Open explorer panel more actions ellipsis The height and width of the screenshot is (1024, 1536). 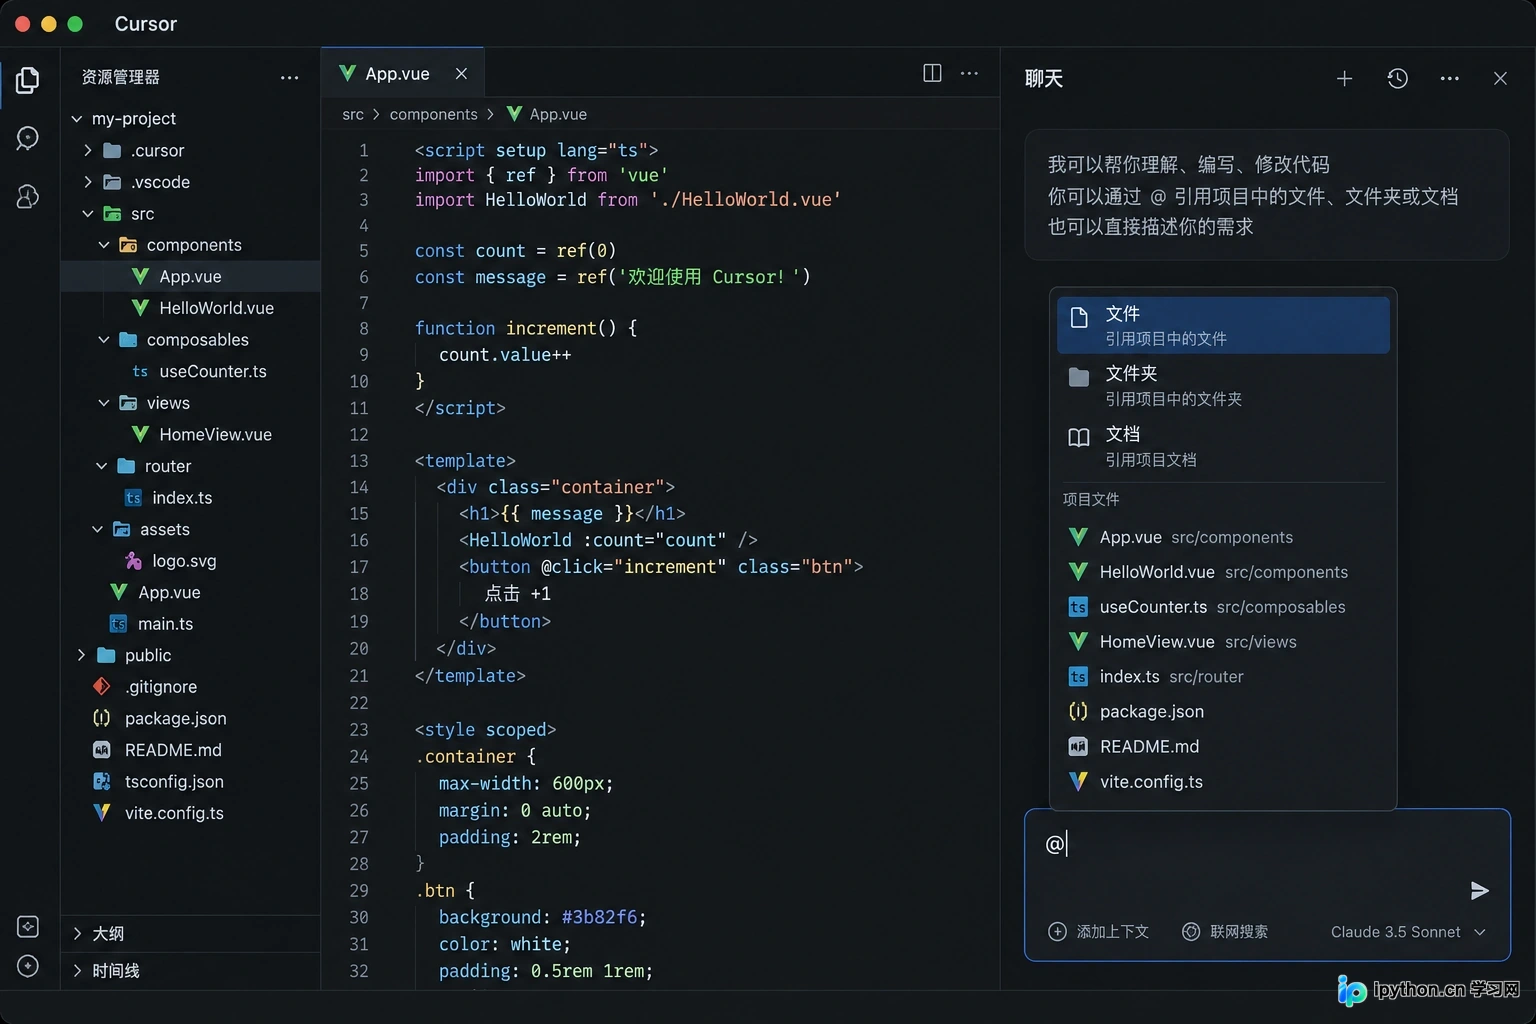289,77
